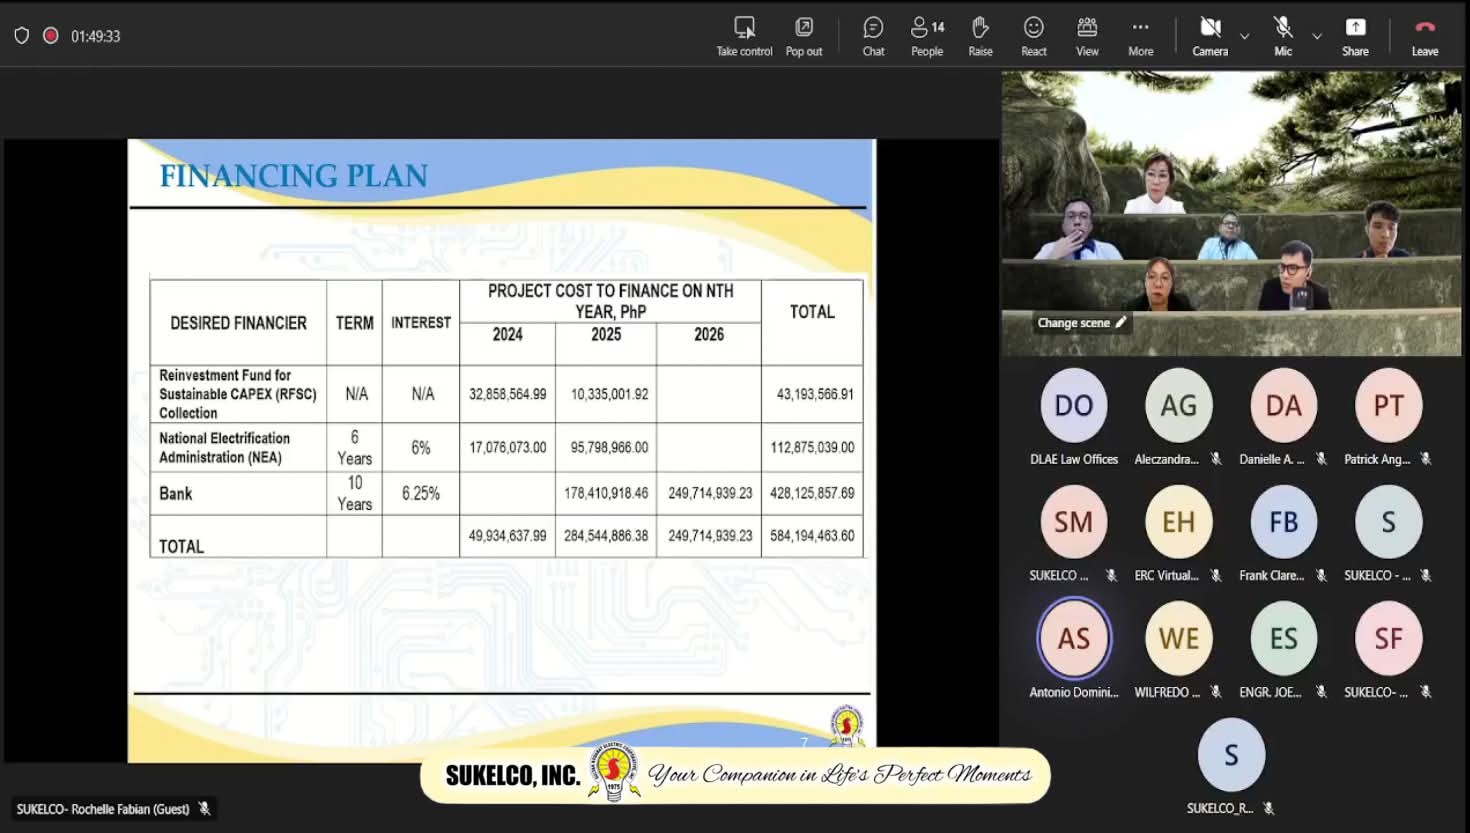
Task: Click the Together mode video scene
Action: [x=1231, y=200]
